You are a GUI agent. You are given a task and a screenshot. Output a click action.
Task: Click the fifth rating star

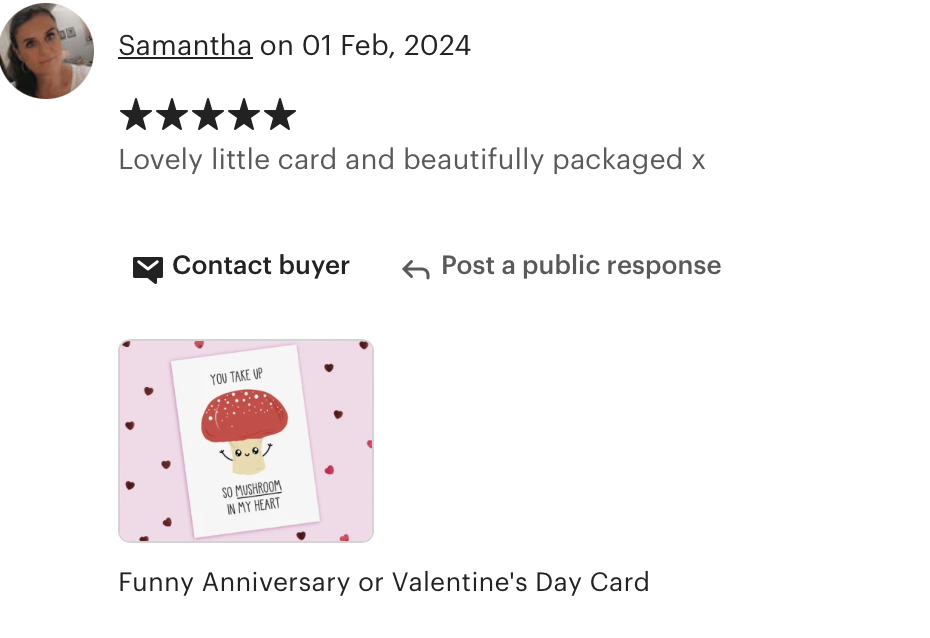tap(279, 114)
